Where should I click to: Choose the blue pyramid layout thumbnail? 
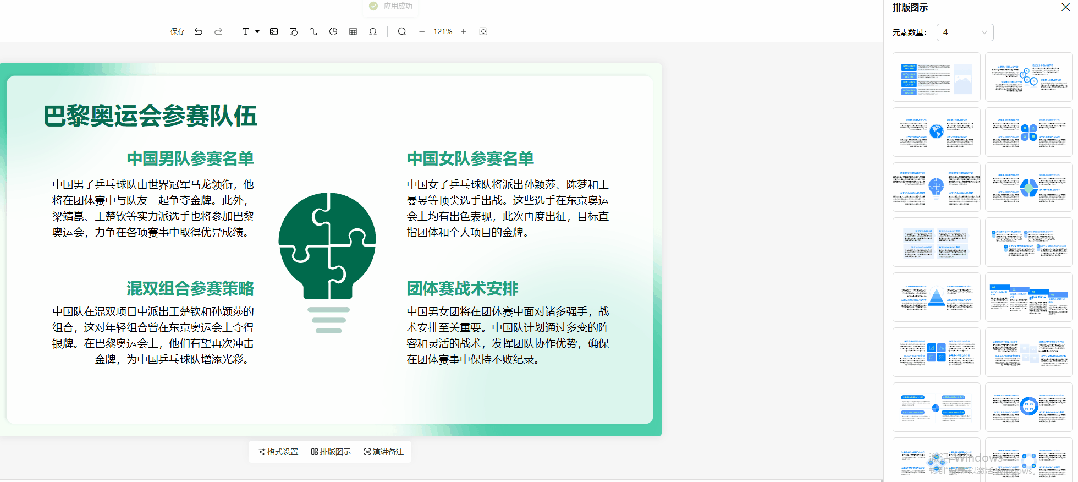(936, 297)
